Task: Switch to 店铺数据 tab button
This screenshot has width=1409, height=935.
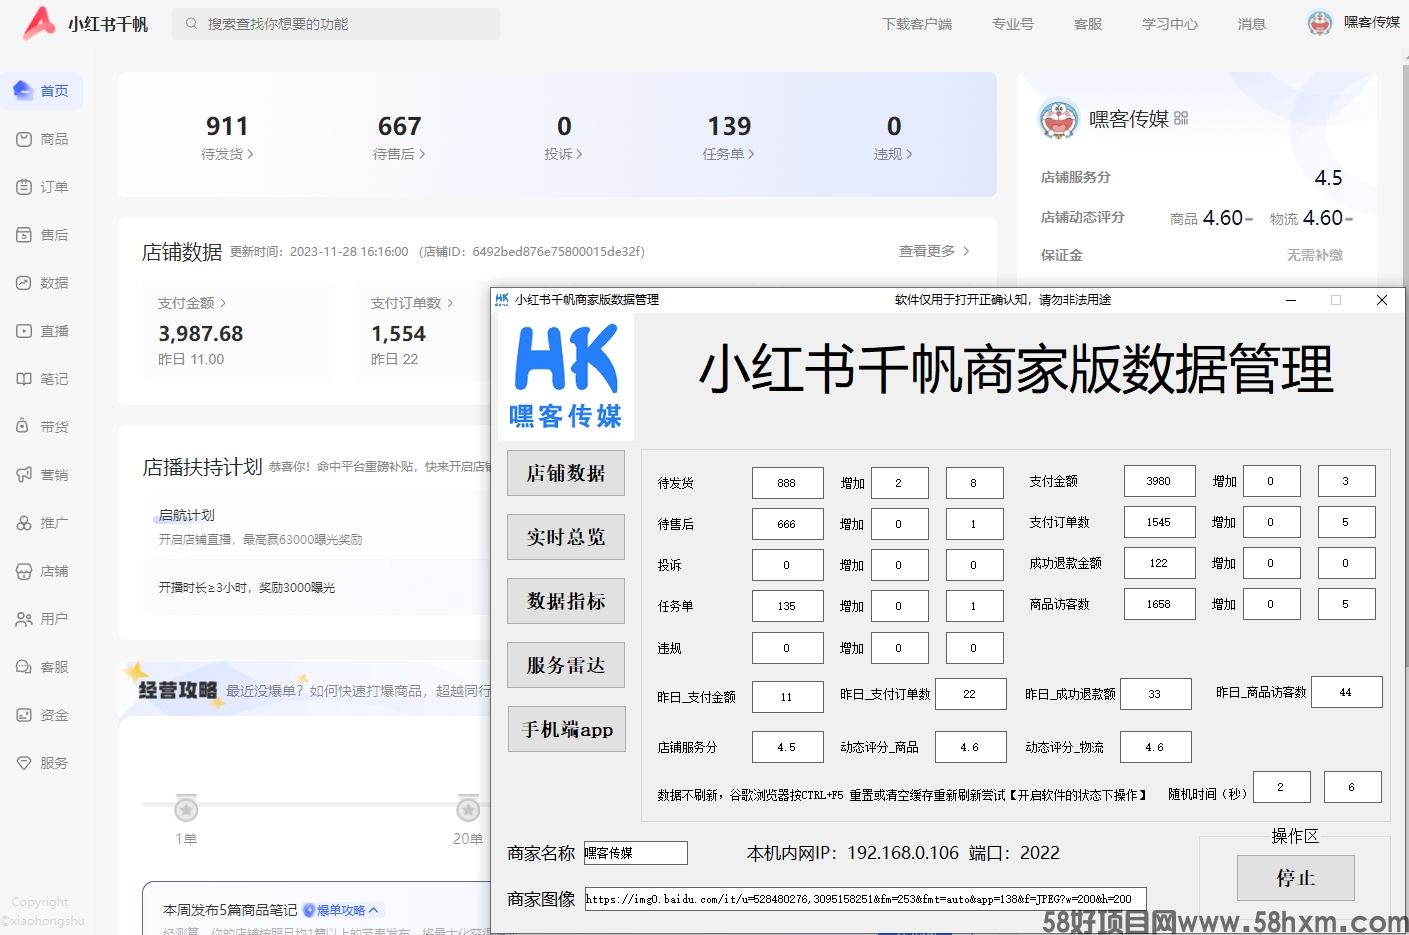Action: (x=566, y=473)
